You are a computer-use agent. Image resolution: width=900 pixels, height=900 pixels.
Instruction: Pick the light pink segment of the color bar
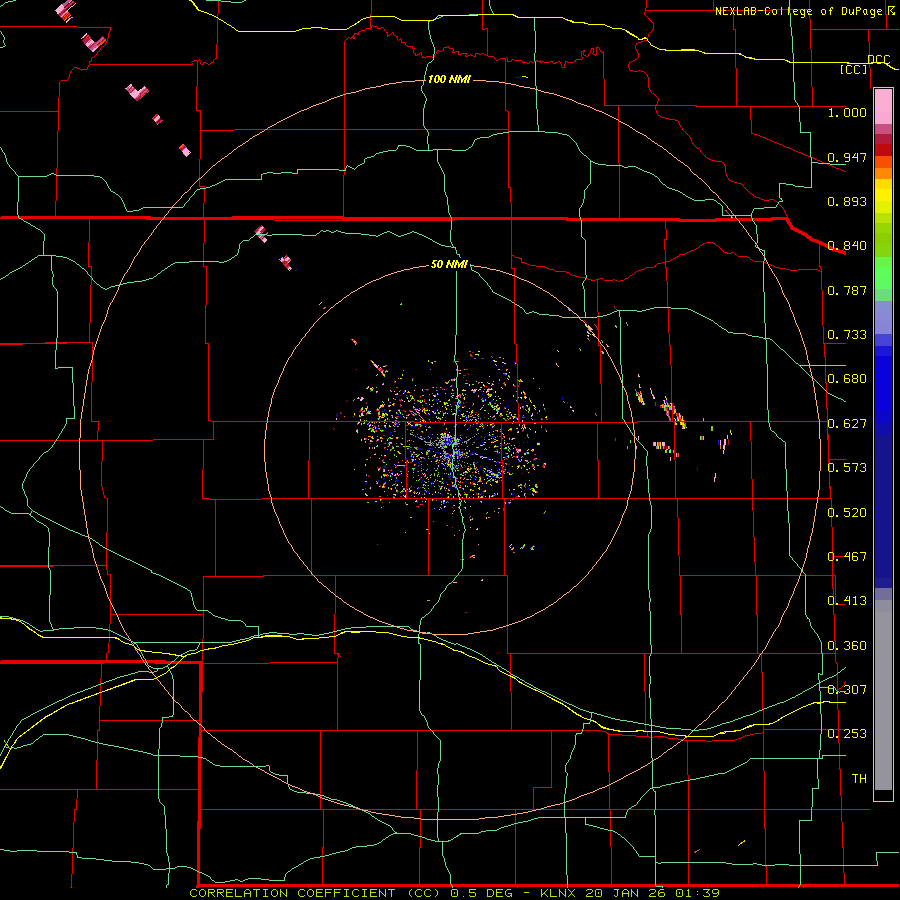[883, 107]
